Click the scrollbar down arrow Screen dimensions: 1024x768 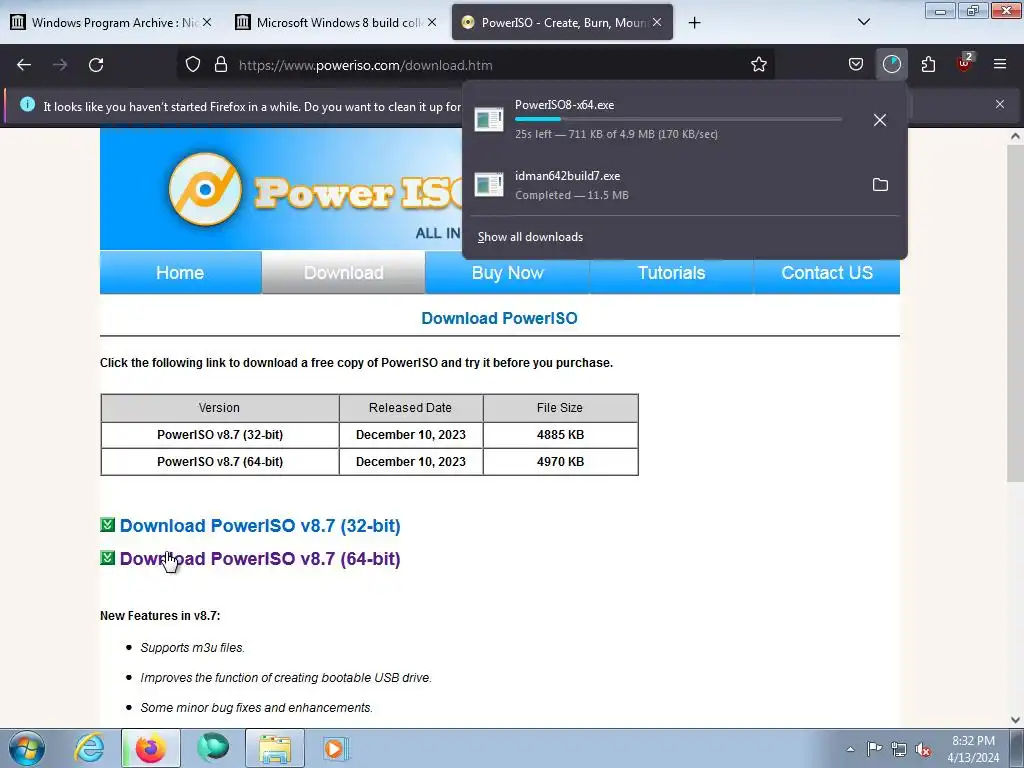(x=1015, y=720)
